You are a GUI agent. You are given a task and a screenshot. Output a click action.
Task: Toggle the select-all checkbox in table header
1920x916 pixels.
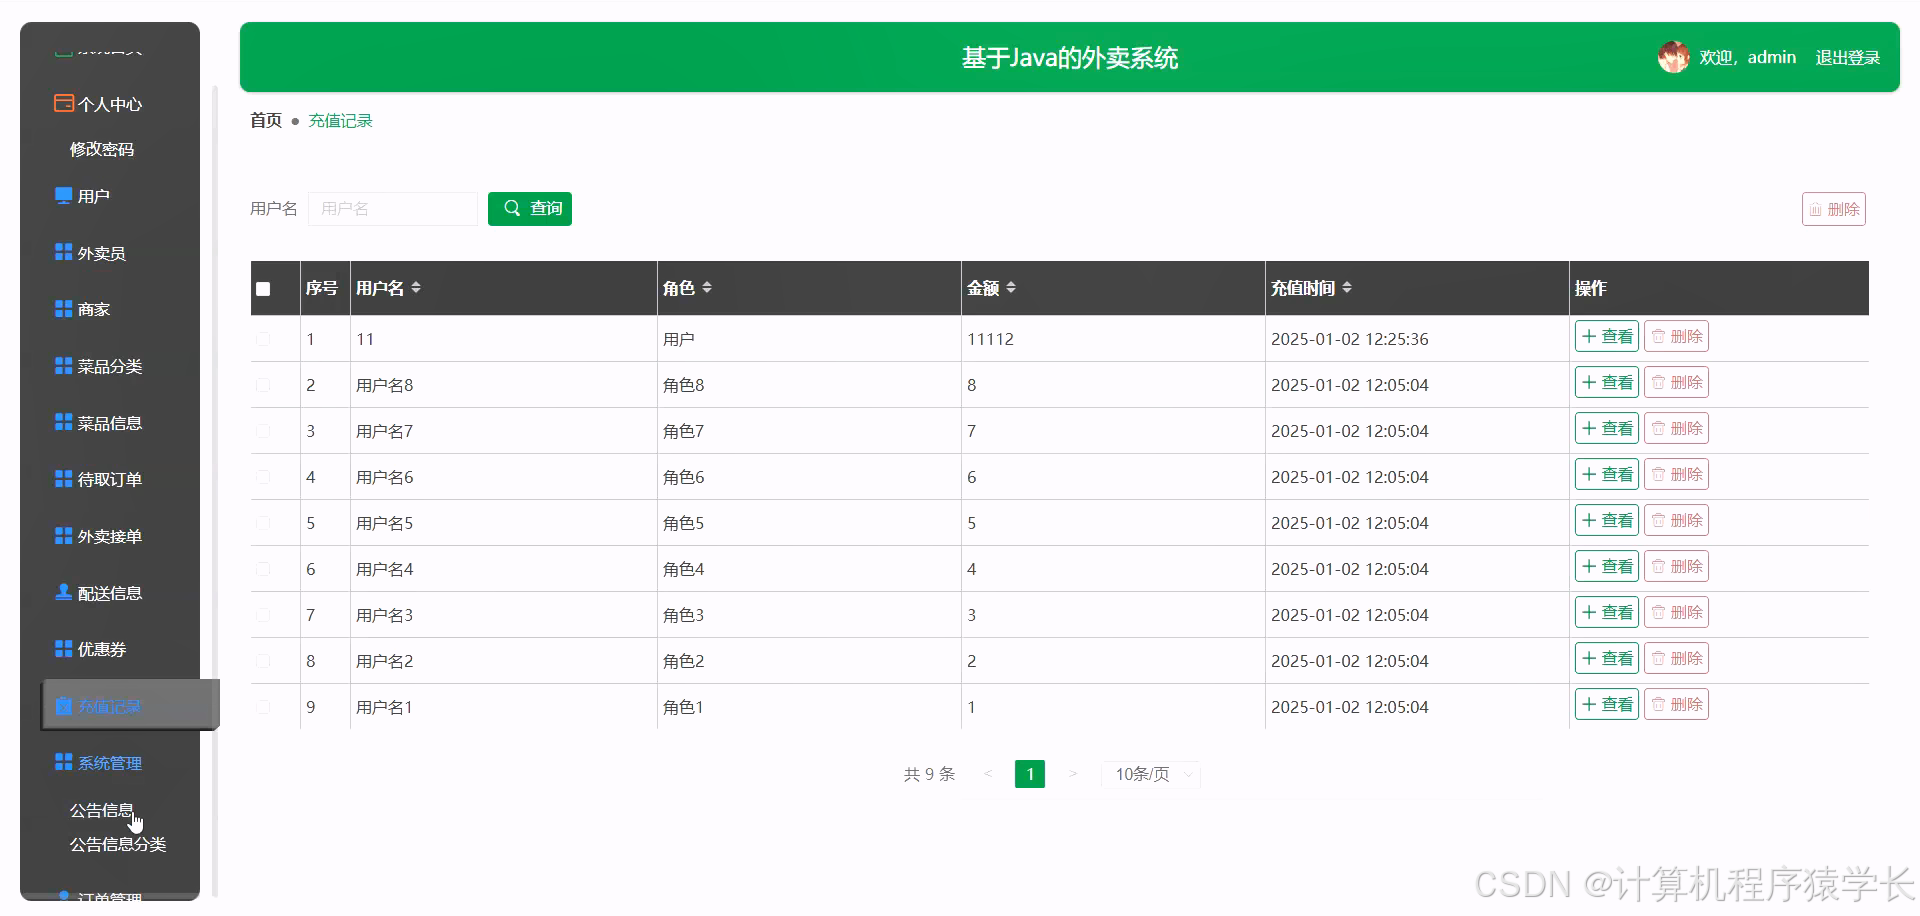tap(263, 289)
